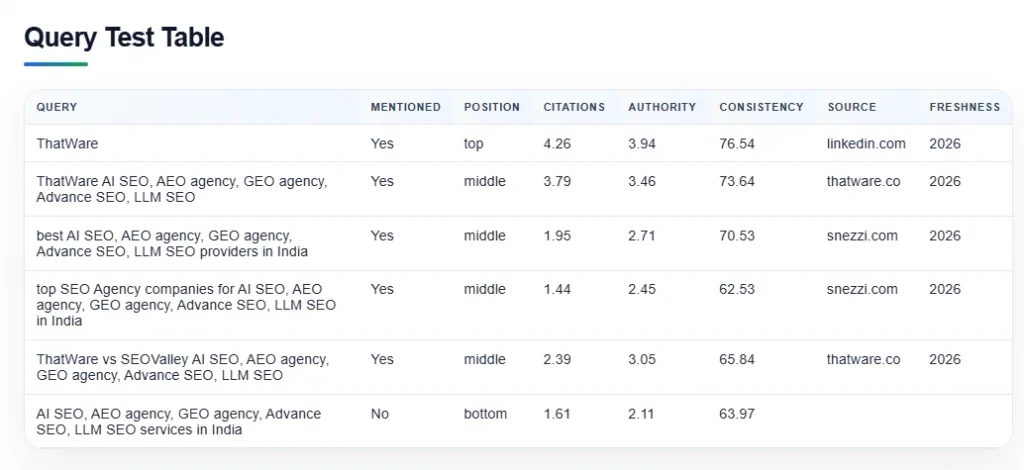Click the CITATIONS column header

574,107
